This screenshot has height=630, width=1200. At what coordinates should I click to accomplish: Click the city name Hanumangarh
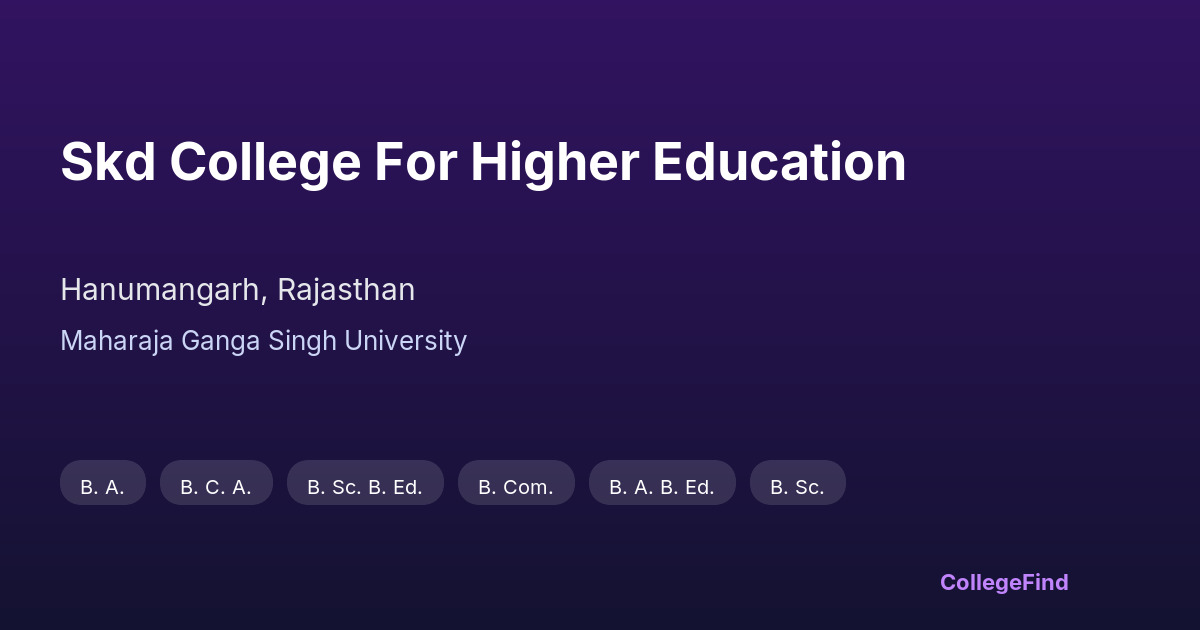164,290
